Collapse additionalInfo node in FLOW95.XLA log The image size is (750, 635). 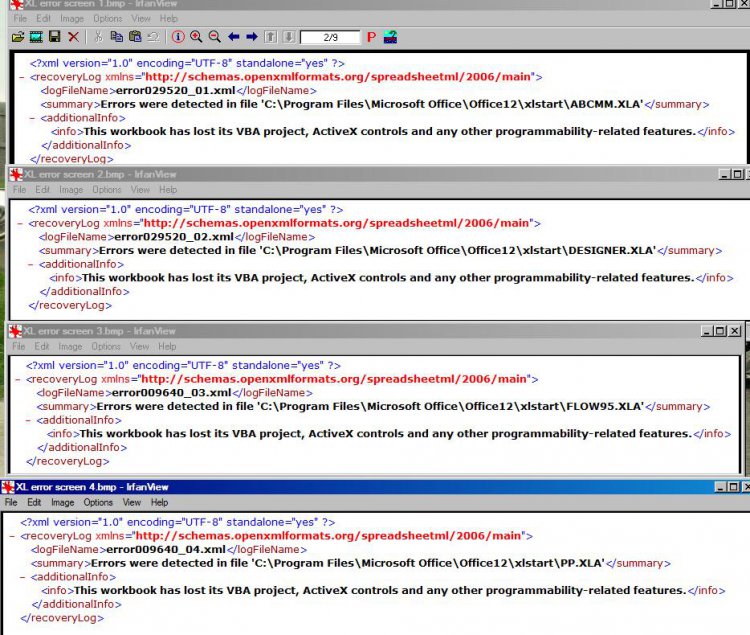pyautogui.click(x=28, y=421)
